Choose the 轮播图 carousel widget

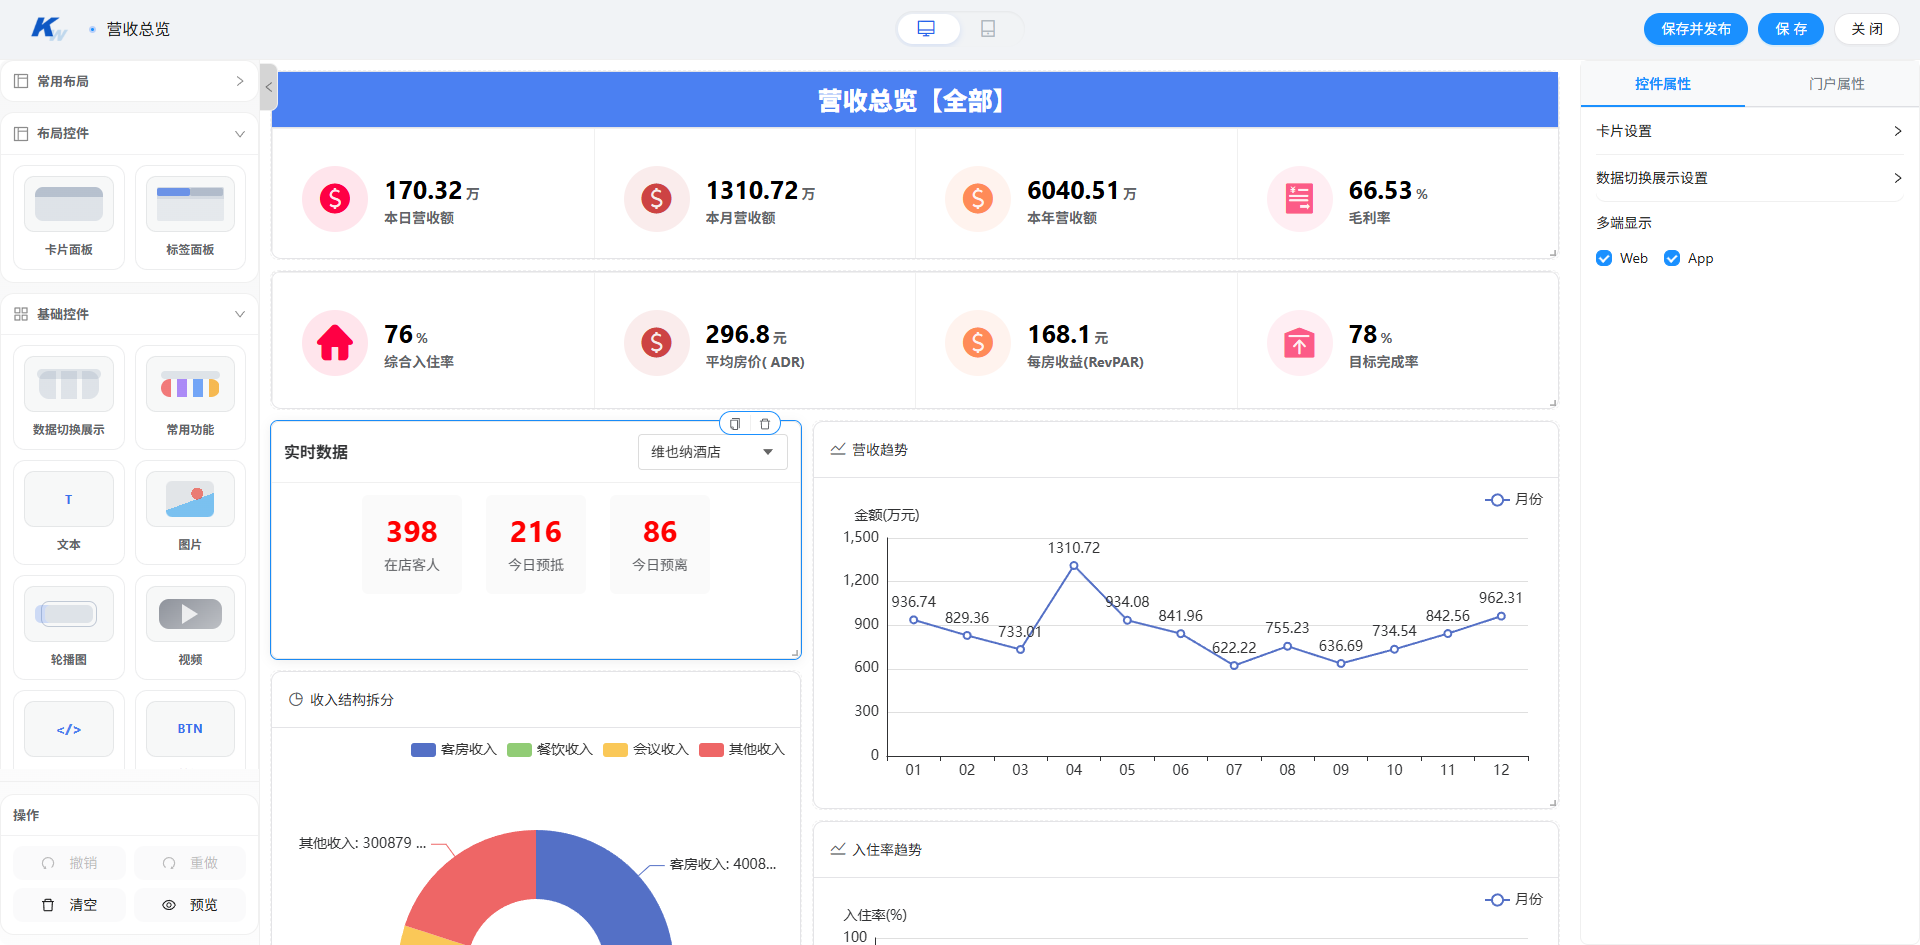69,628
